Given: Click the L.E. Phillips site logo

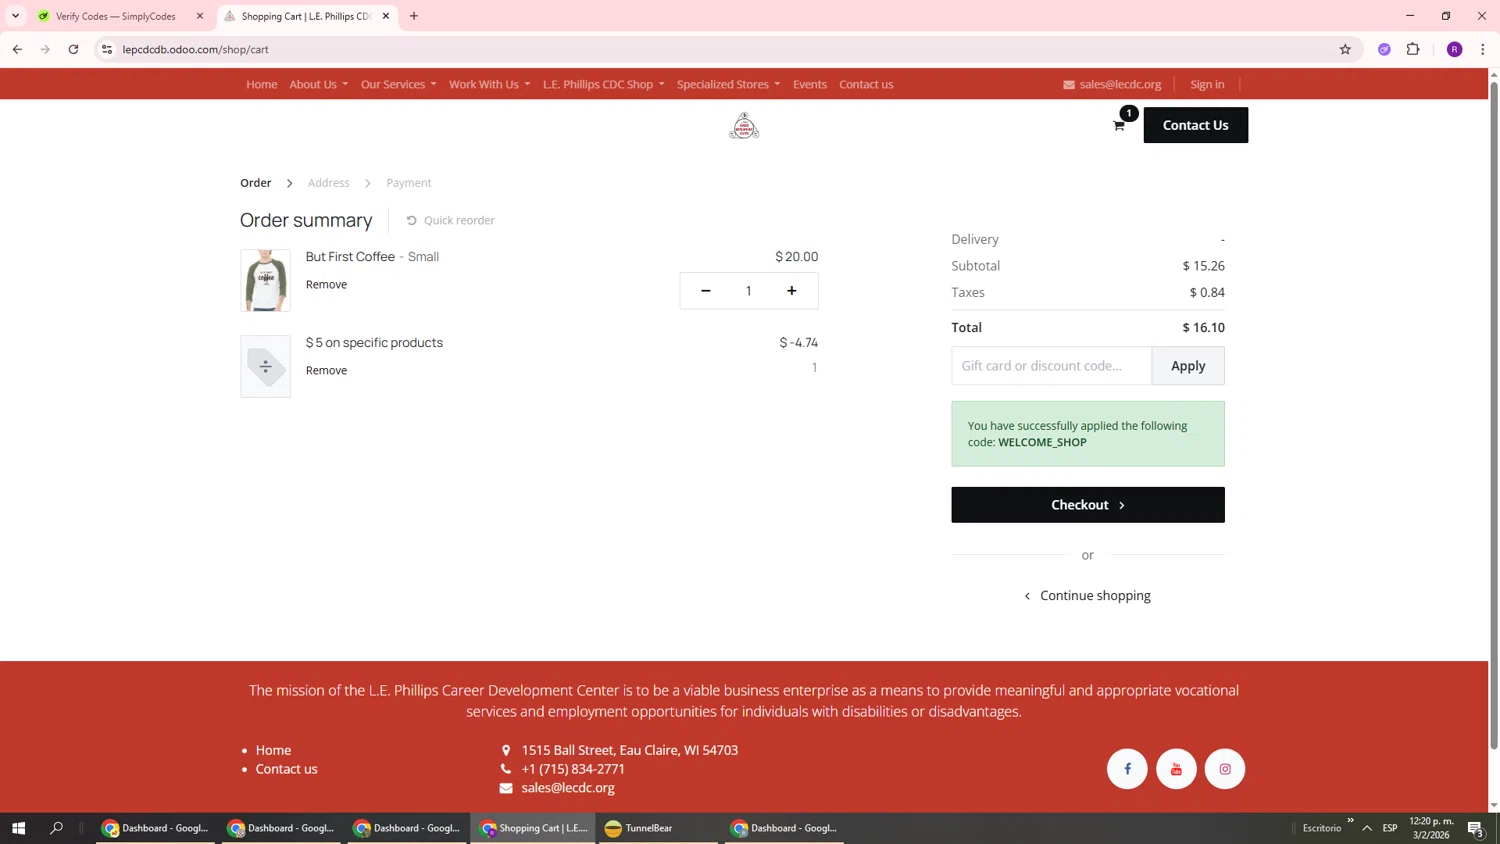Looking at the screenshot, I should click(x=744, y=125).
